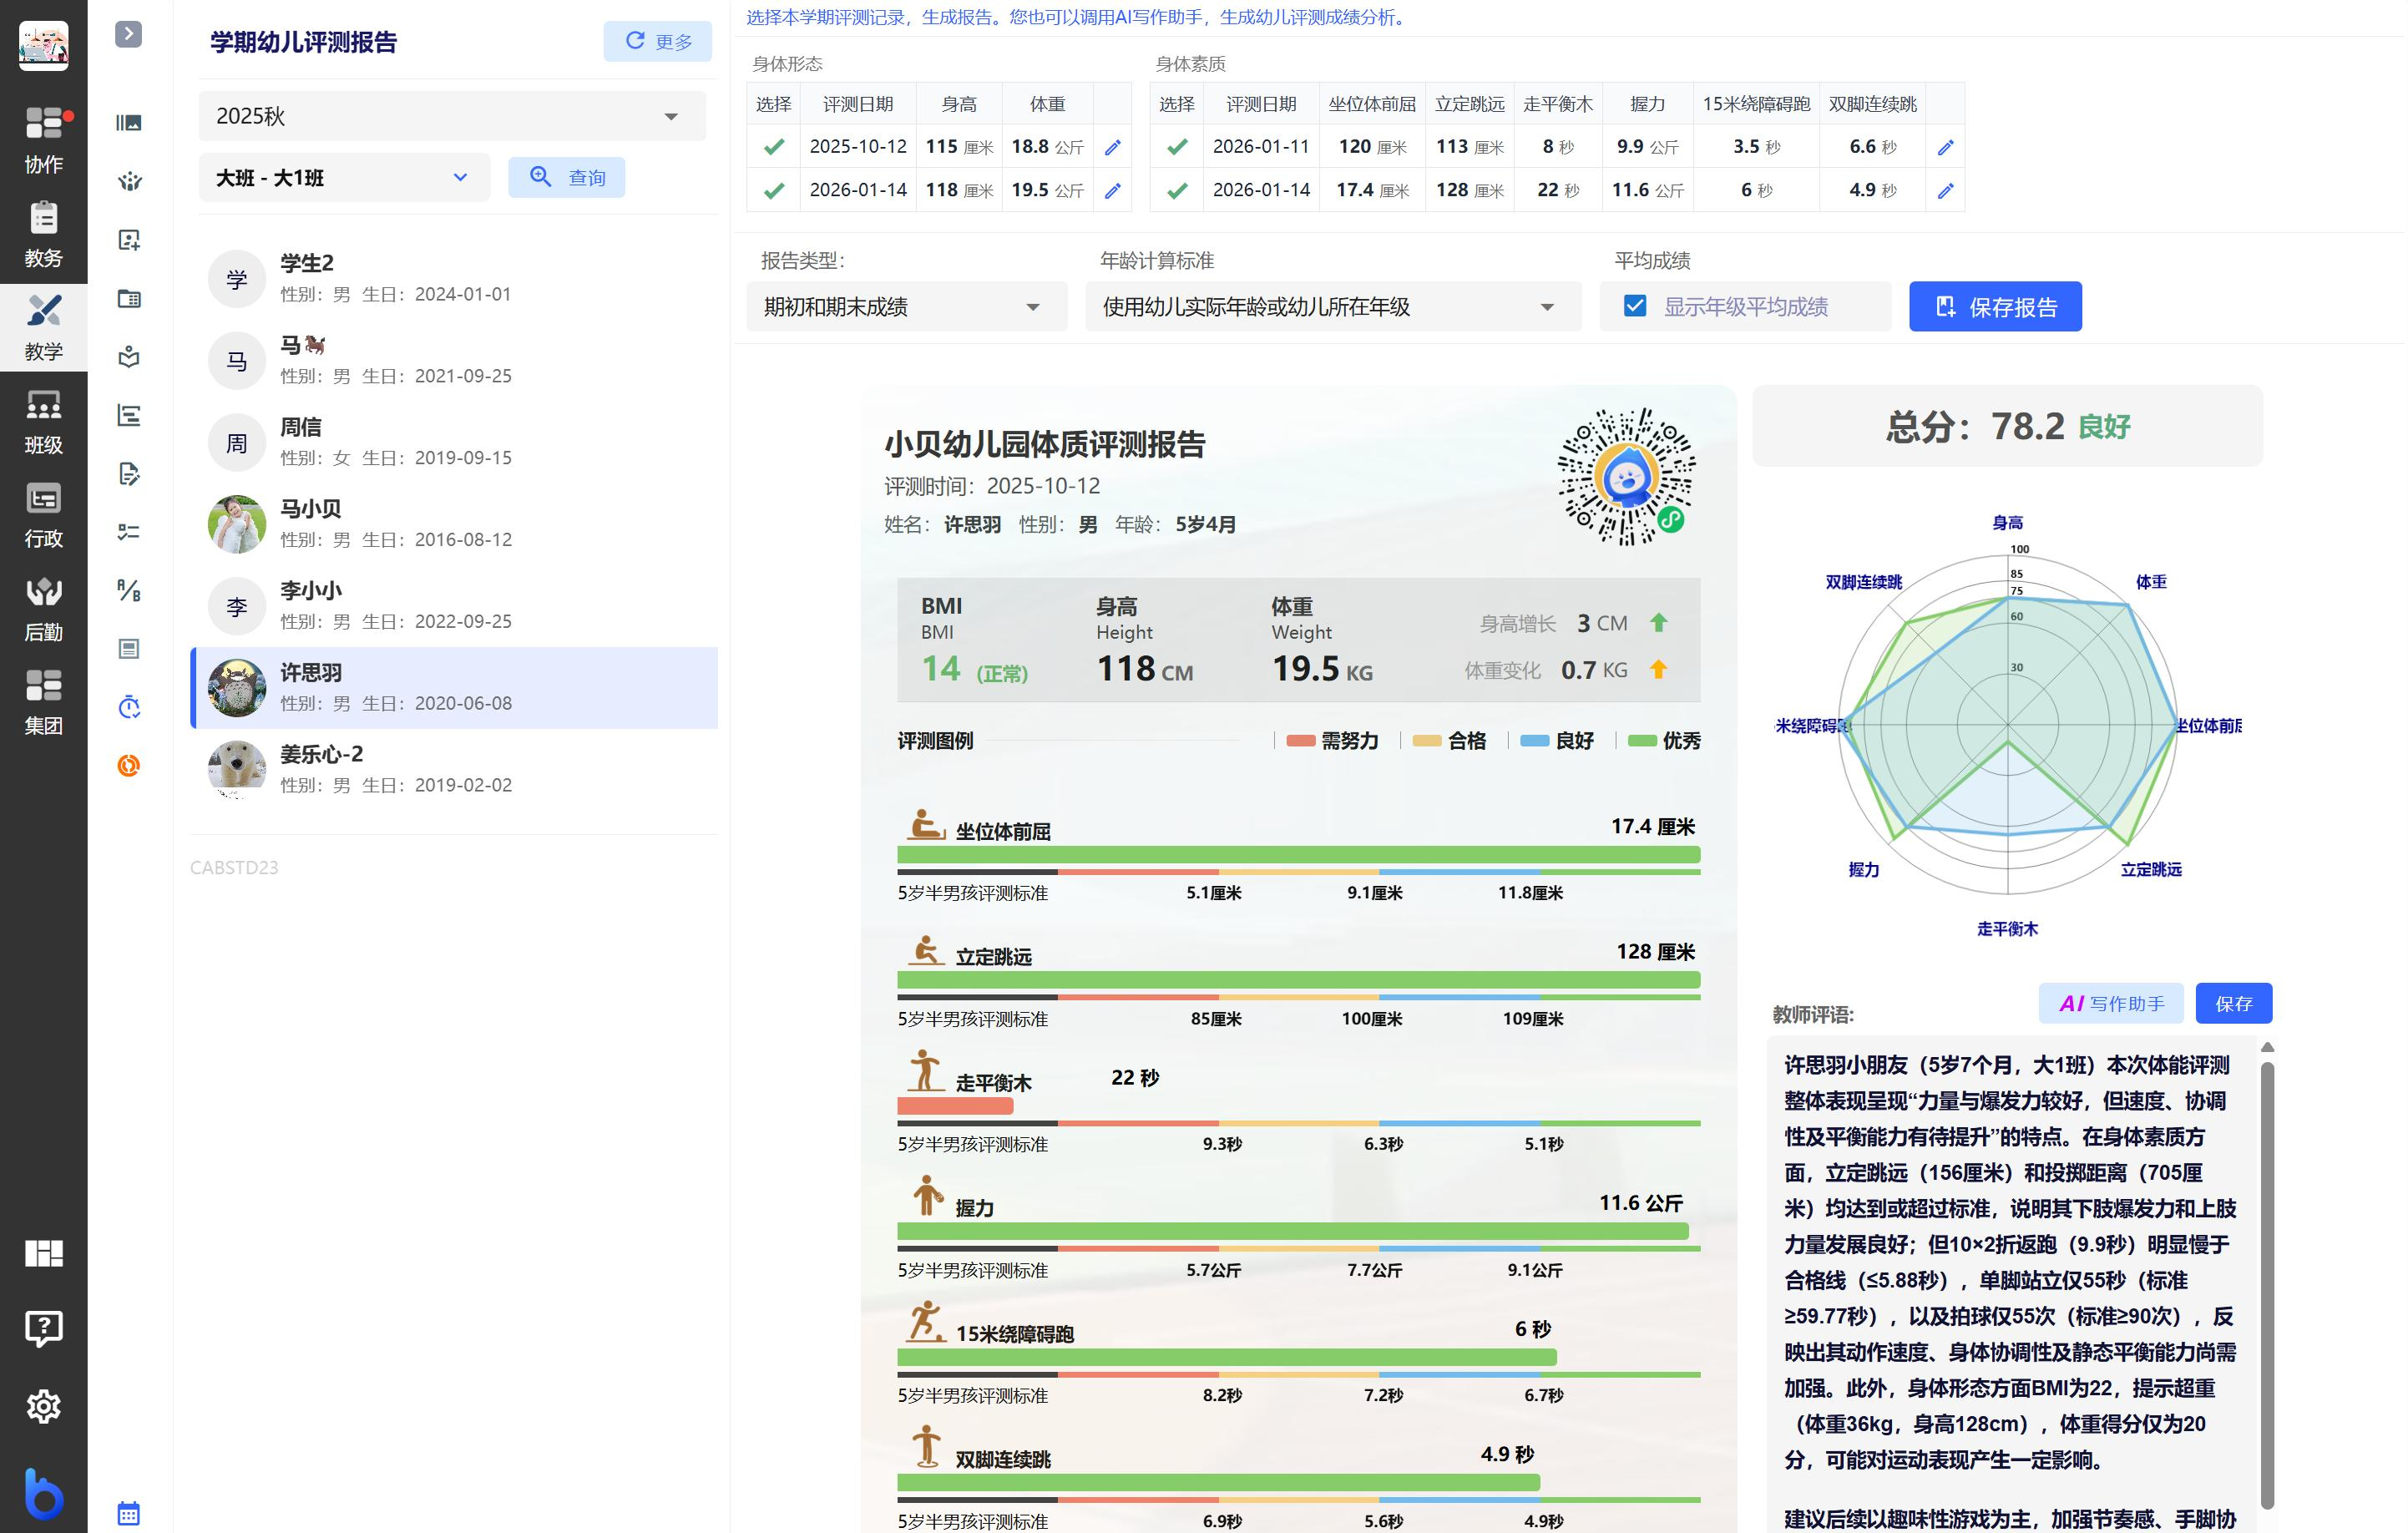Open the 2025秋 semester dropdown
2408x1533 pixels.
(452, 116)
